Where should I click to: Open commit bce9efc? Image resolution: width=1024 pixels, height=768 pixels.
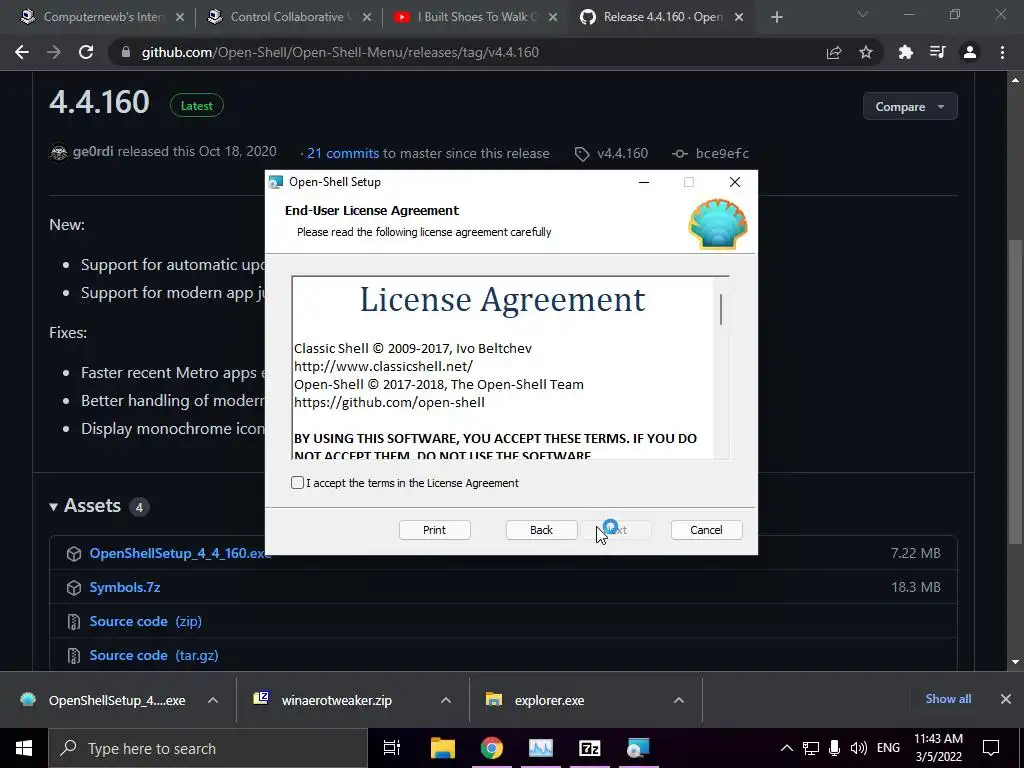pos(722,153)
